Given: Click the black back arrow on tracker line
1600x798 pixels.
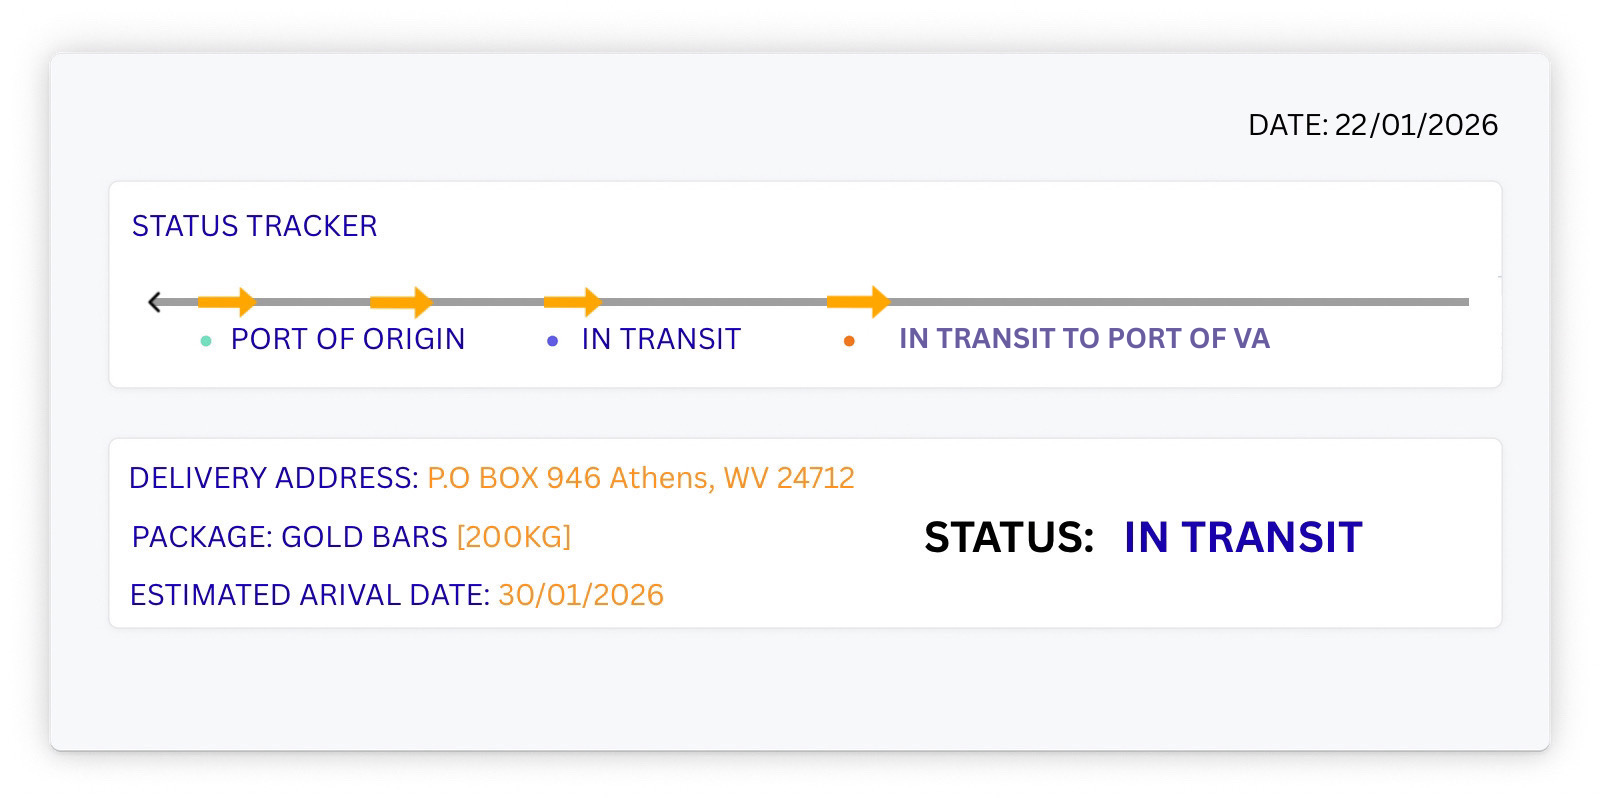Looking at the screenshot, I should coord(154,301).
